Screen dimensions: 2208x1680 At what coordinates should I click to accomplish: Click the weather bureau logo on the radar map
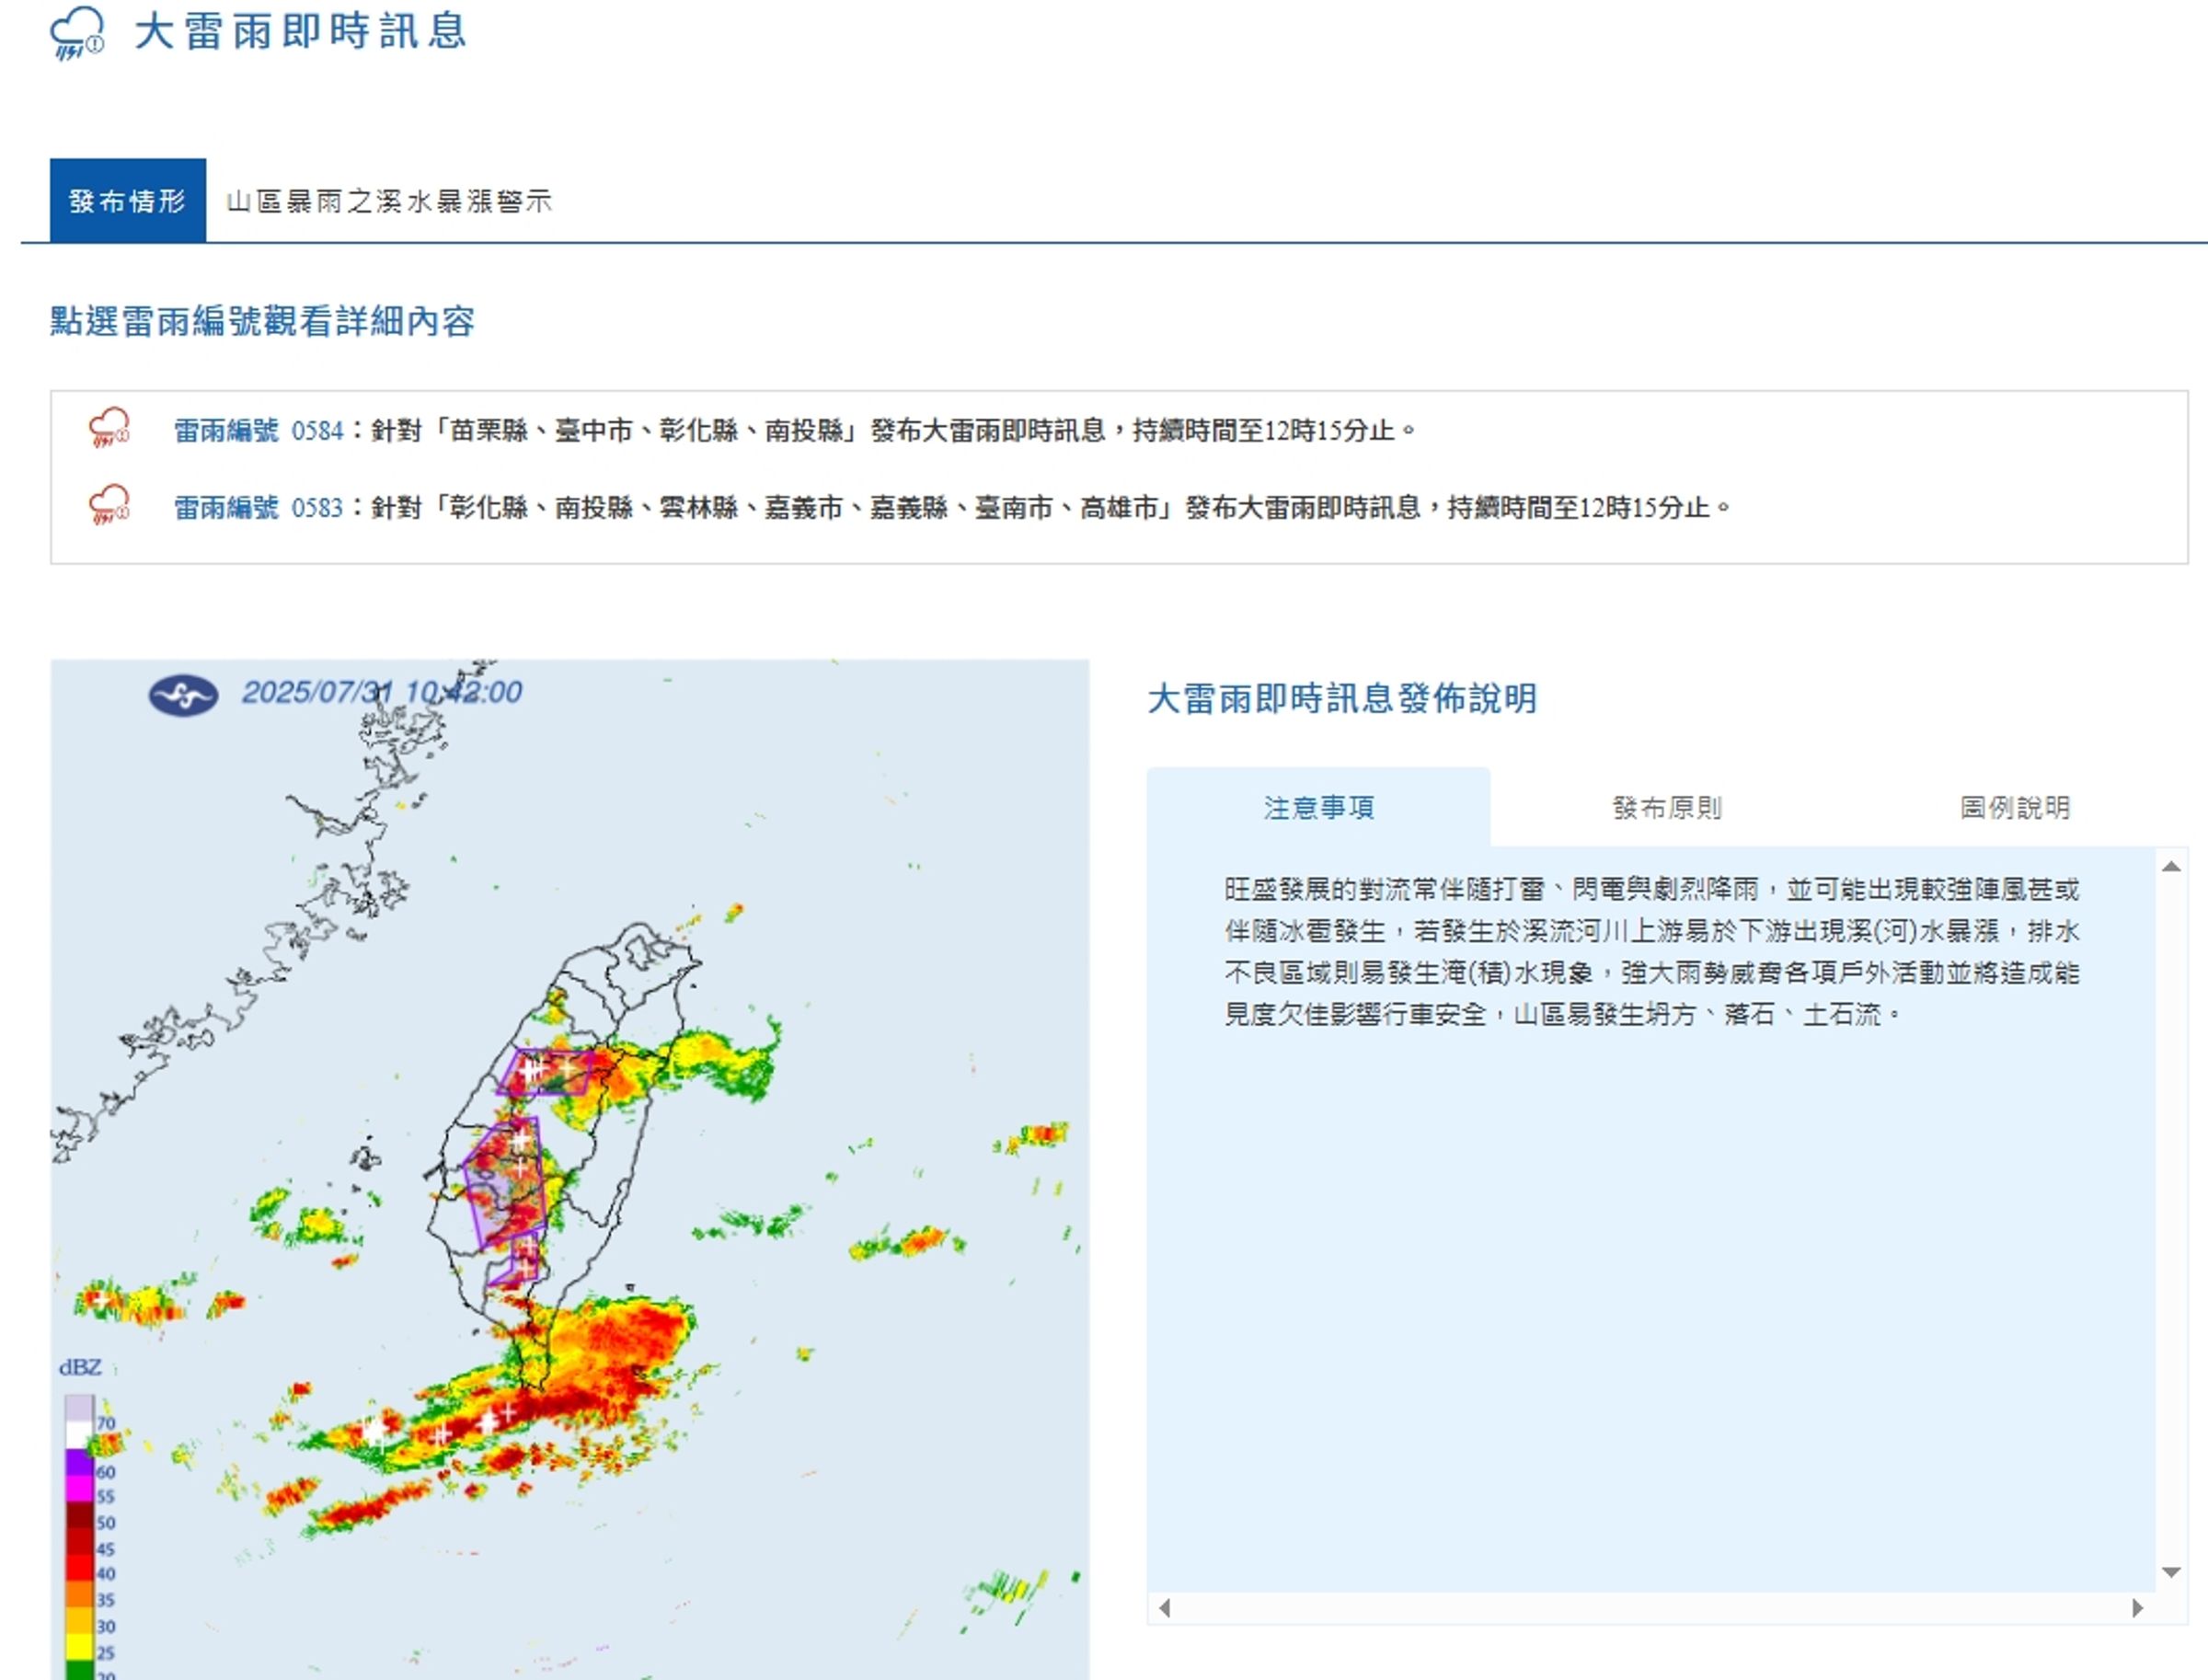pyautogui.click(x=183, y=695)
